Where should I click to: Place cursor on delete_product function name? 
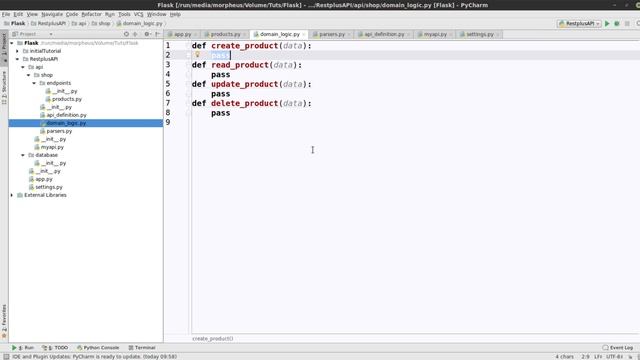click(x=244, y=103)
